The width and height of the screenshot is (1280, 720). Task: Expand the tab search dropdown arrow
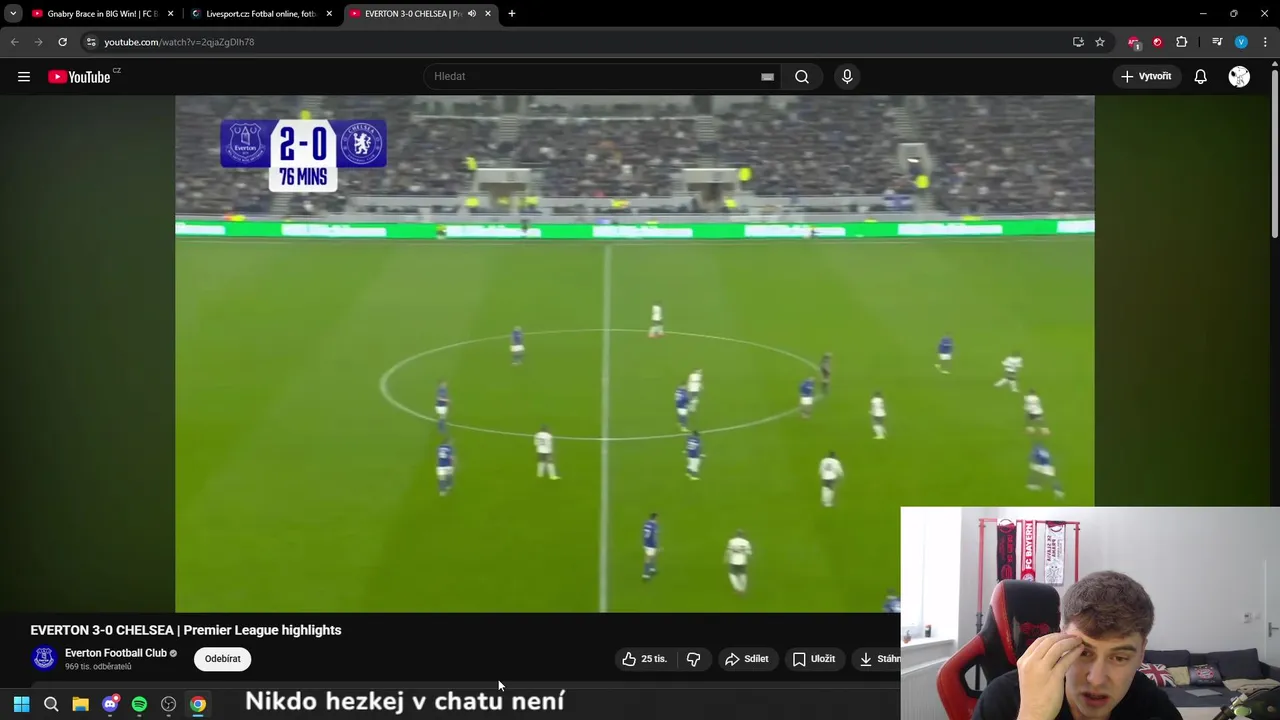pos(13,14)
